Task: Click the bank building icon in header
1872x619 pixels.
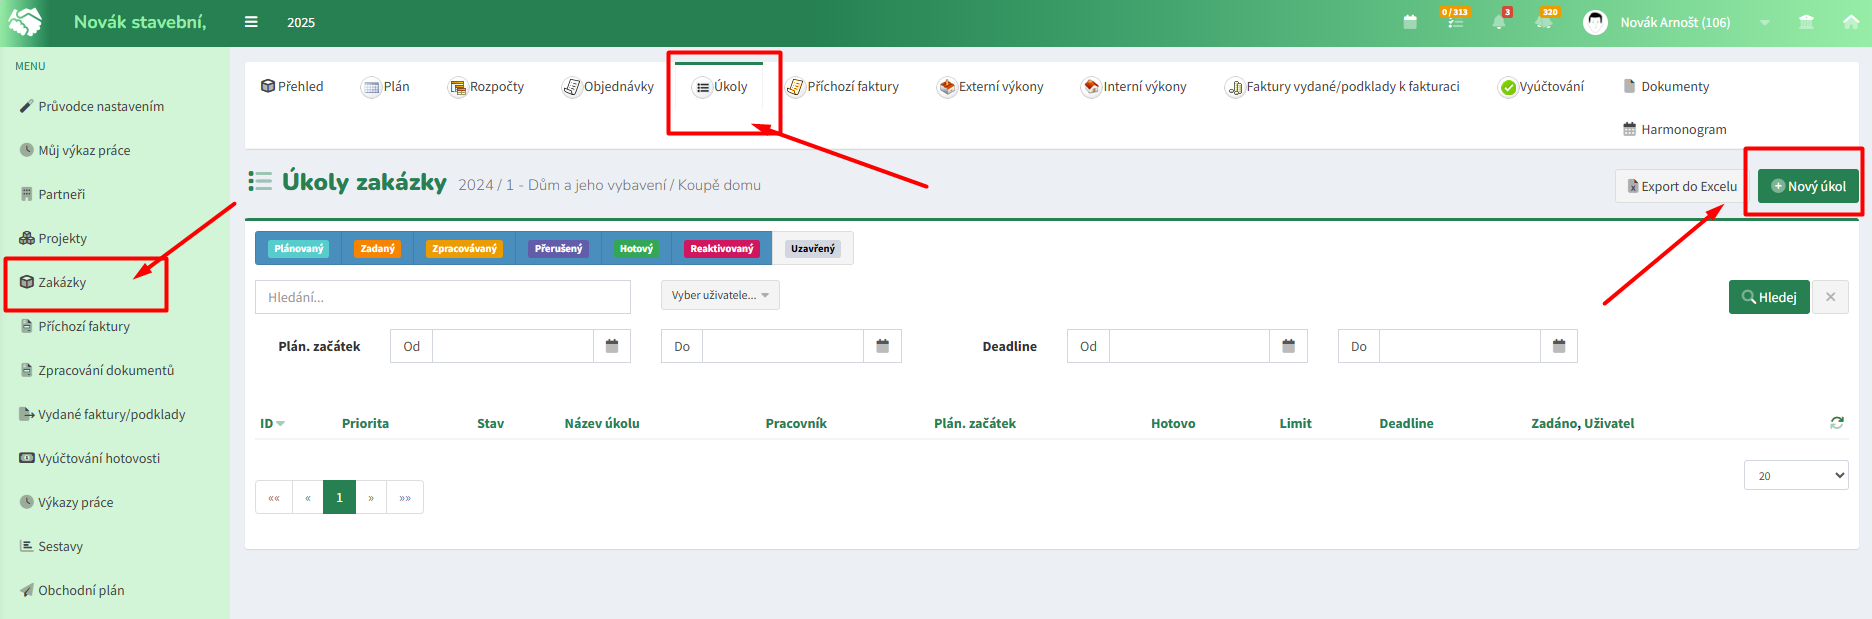Action: (1806, 22)
